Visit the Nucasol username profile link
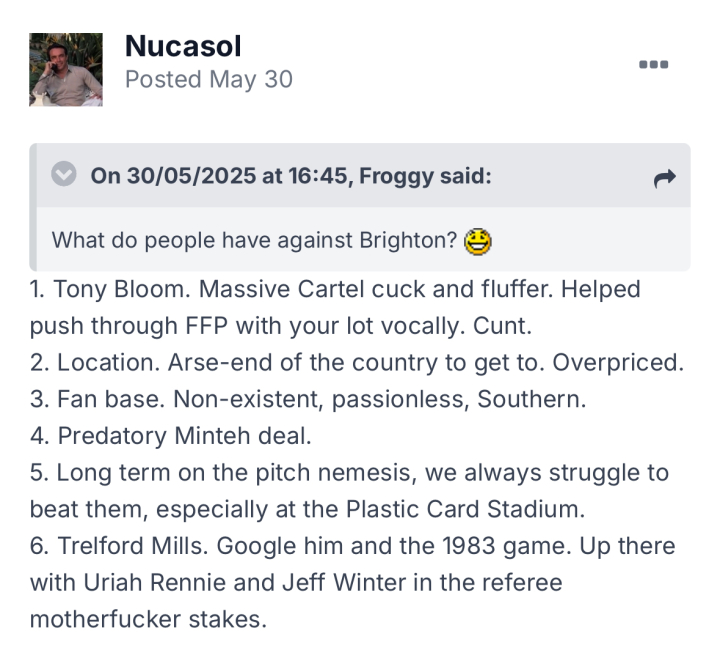The height and width of the screenshot is (661, 720). [183, 46]
